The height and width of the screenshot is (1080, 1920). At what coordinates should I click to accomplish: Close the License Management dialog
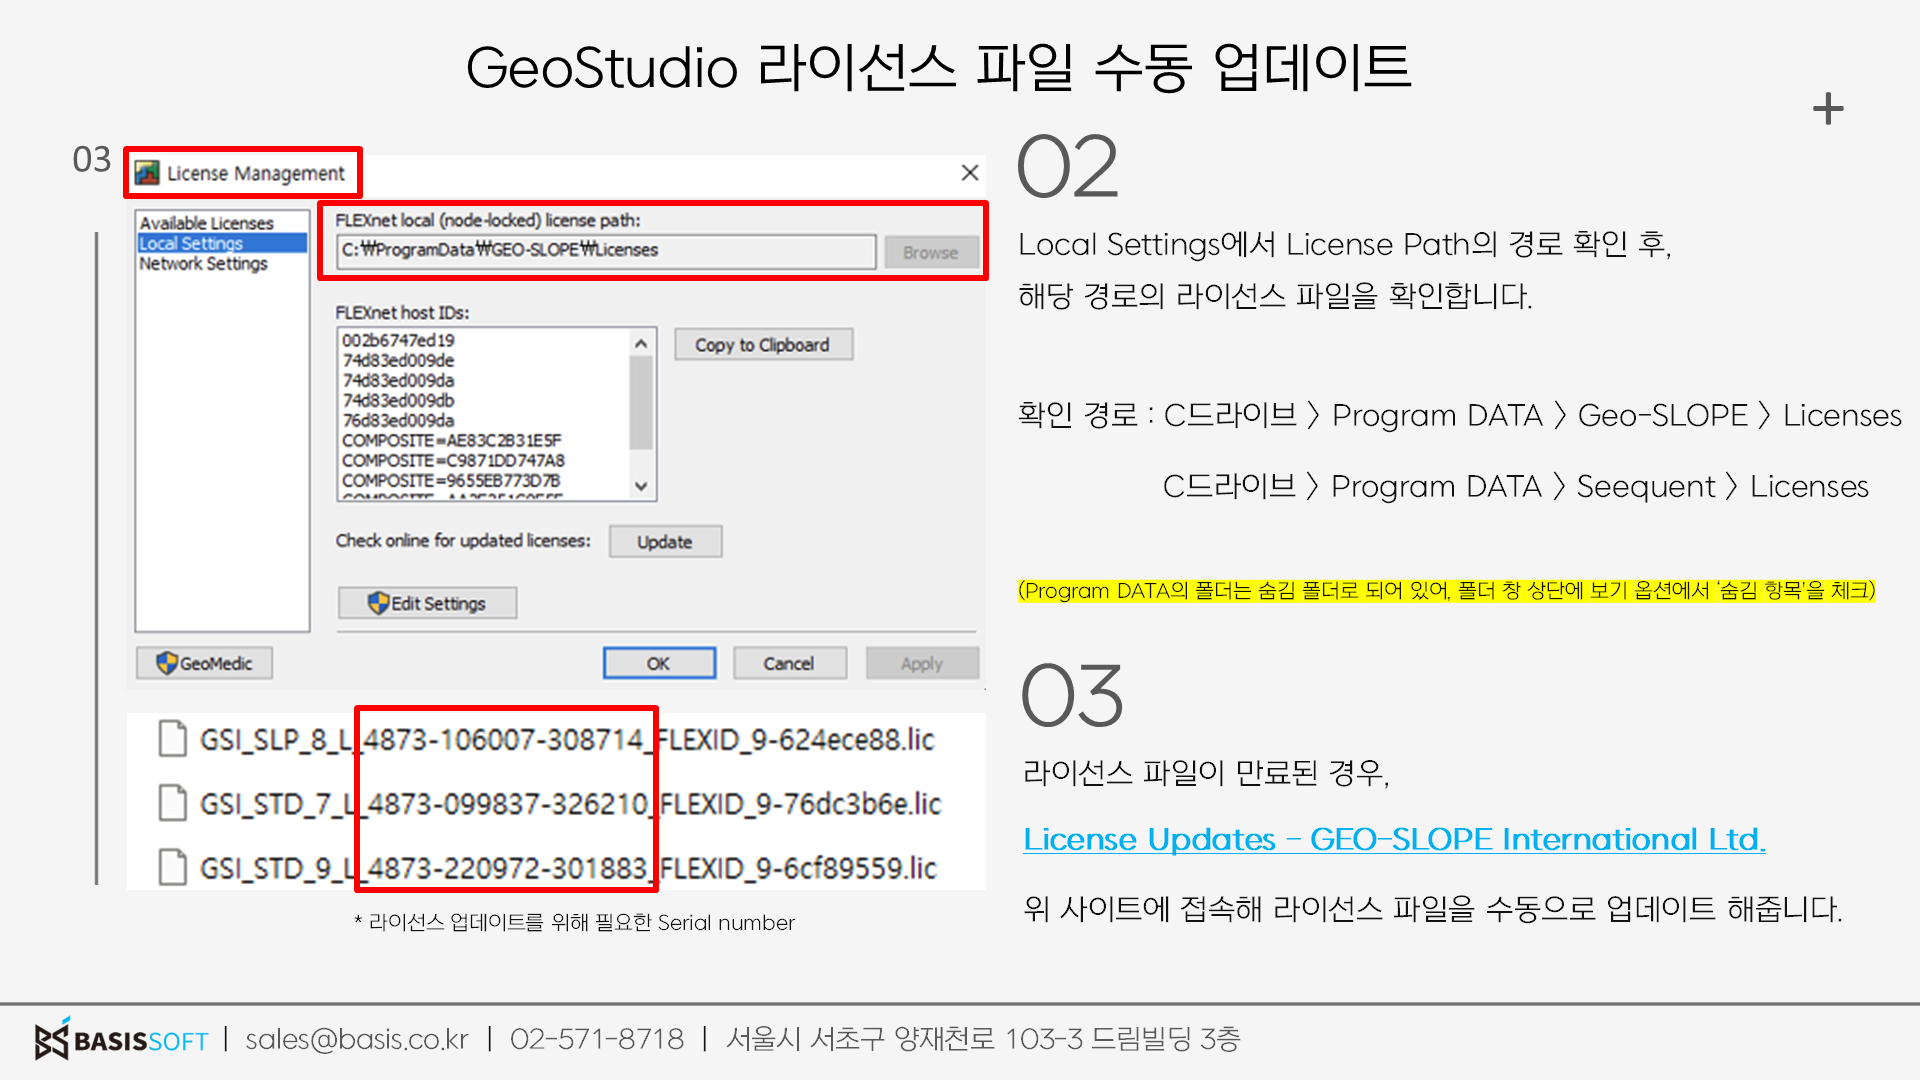(x=969, y=173)
